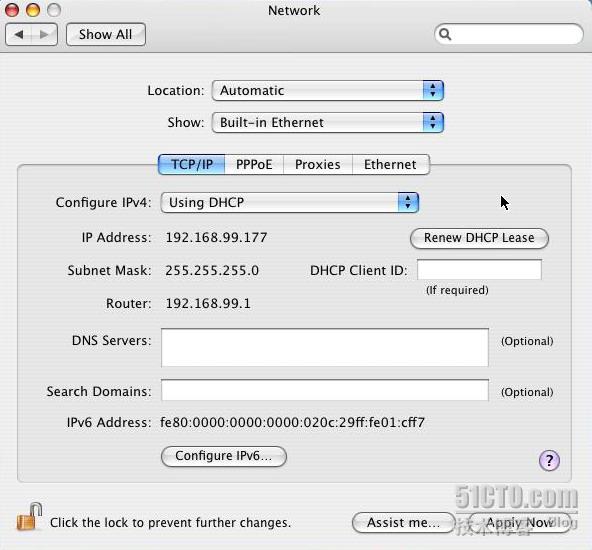
Task: Click the IP address 192.168.99.177
Action: tap(216, 237)
